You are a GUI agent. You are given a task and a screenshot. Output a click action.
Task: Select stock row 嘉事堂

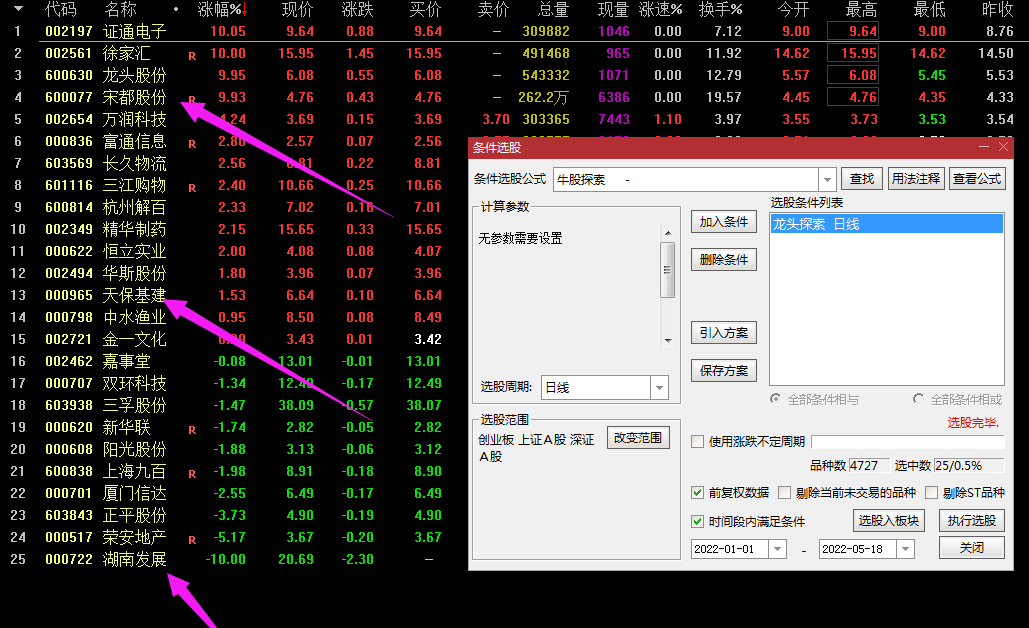point(234,361)
